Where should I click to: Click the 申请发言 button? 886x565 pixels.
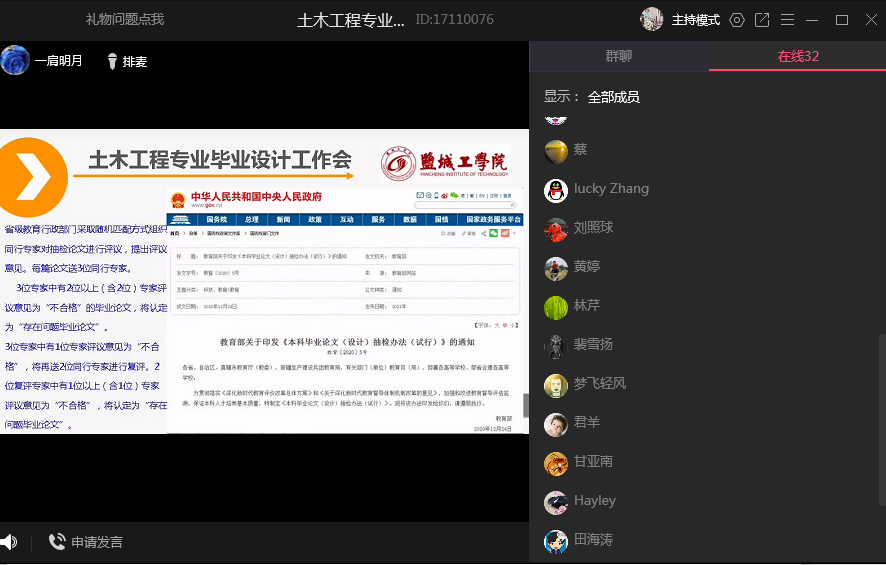tap(97, 542)
